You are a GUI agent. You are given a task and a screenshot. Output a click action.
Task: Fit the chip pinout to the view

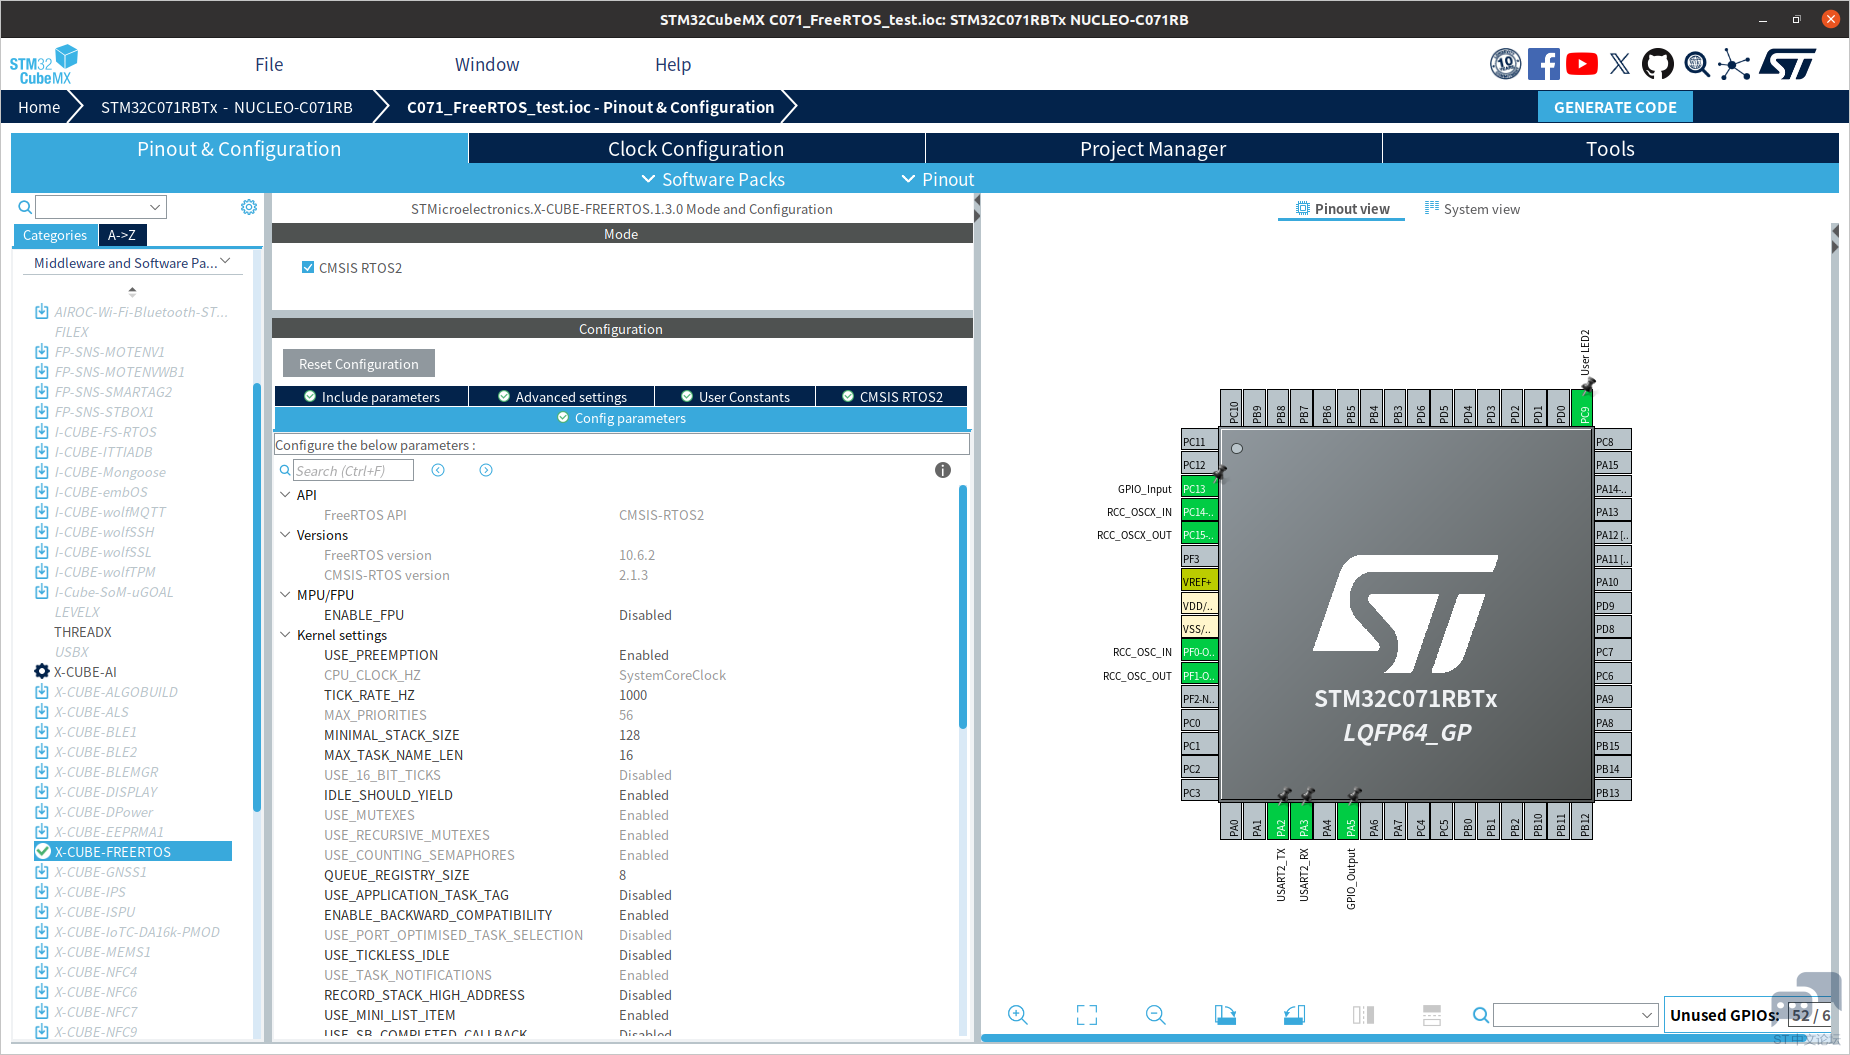(x=1087, y=1015)
